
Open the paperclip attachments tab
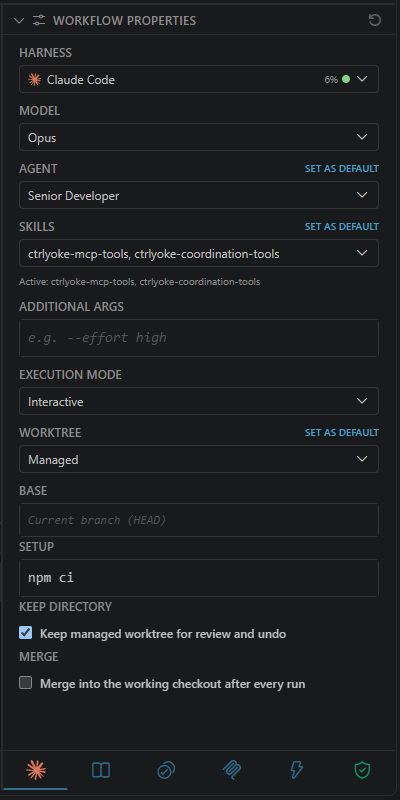point(231,770)
